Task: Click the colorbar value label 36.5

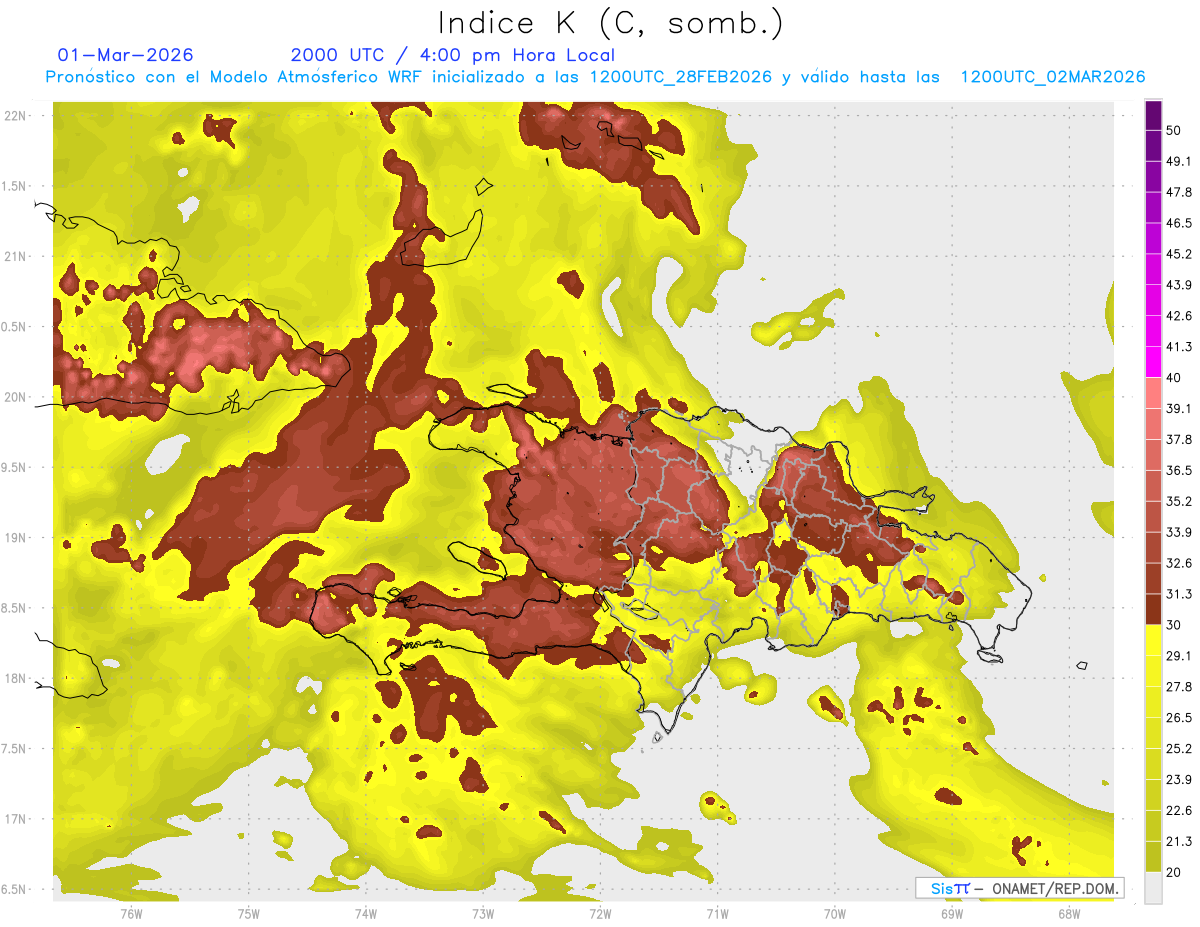Action: 1178,470
